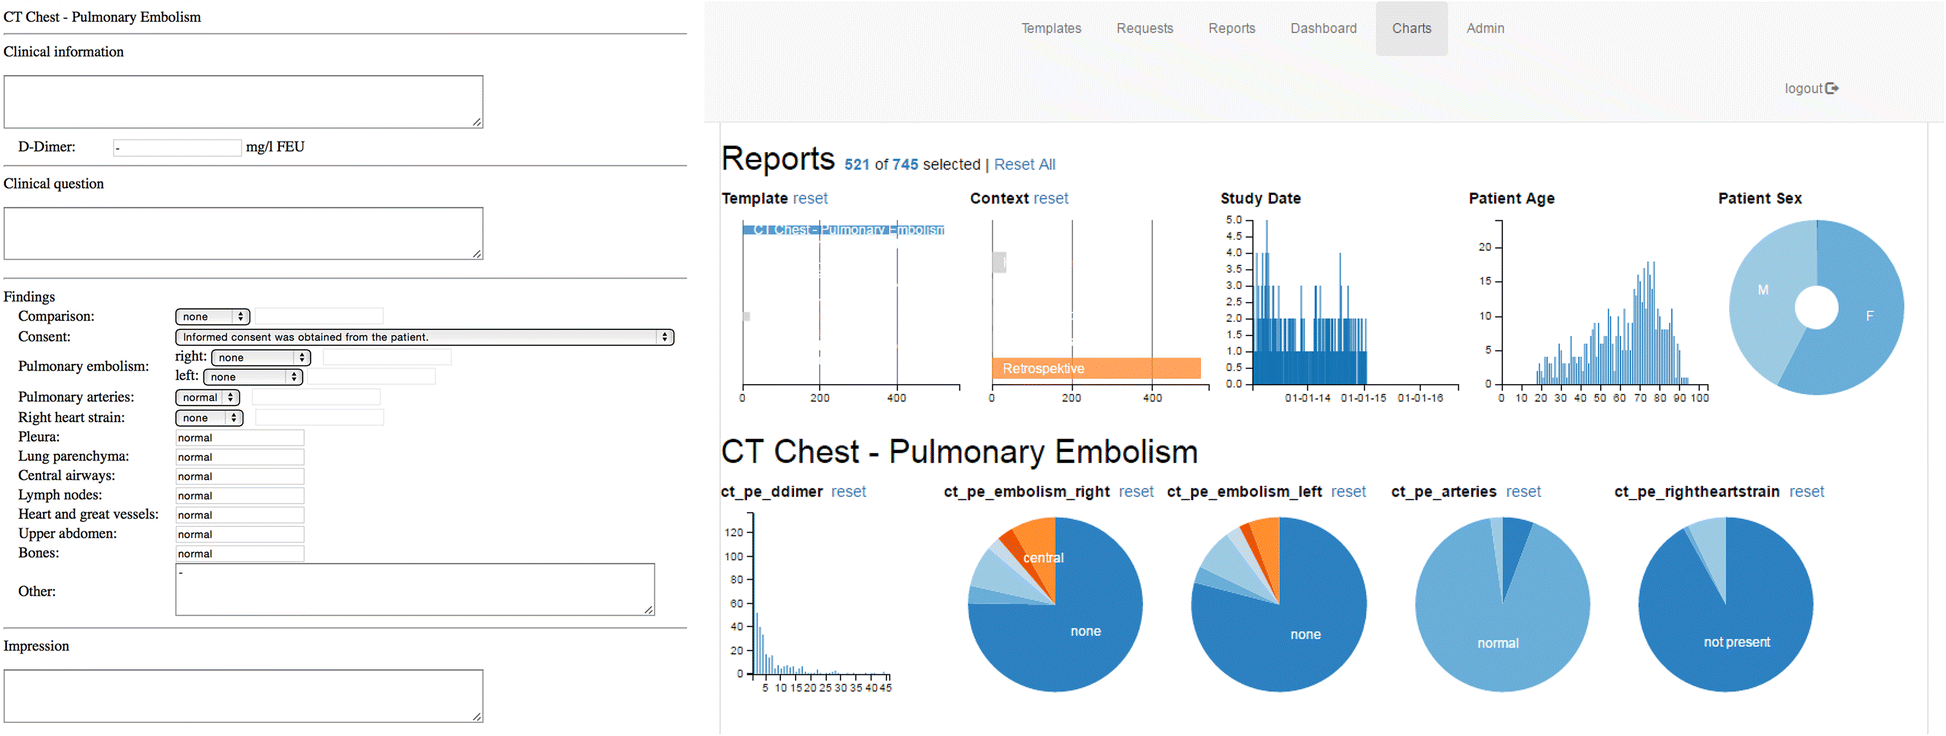Open the Comparison dropdown
The image size is (1946, 736).
(x=213, y=316)
